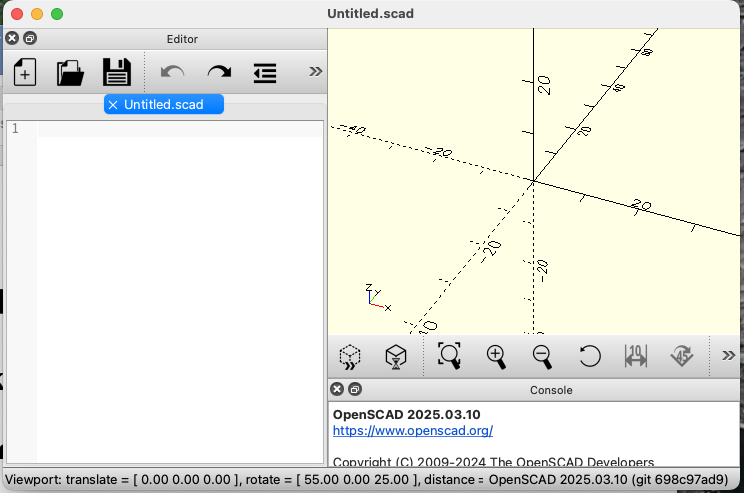744x493 pixels.
Task: Open the https://www.openscad.org/ link
Action: [x=413, y=431]
